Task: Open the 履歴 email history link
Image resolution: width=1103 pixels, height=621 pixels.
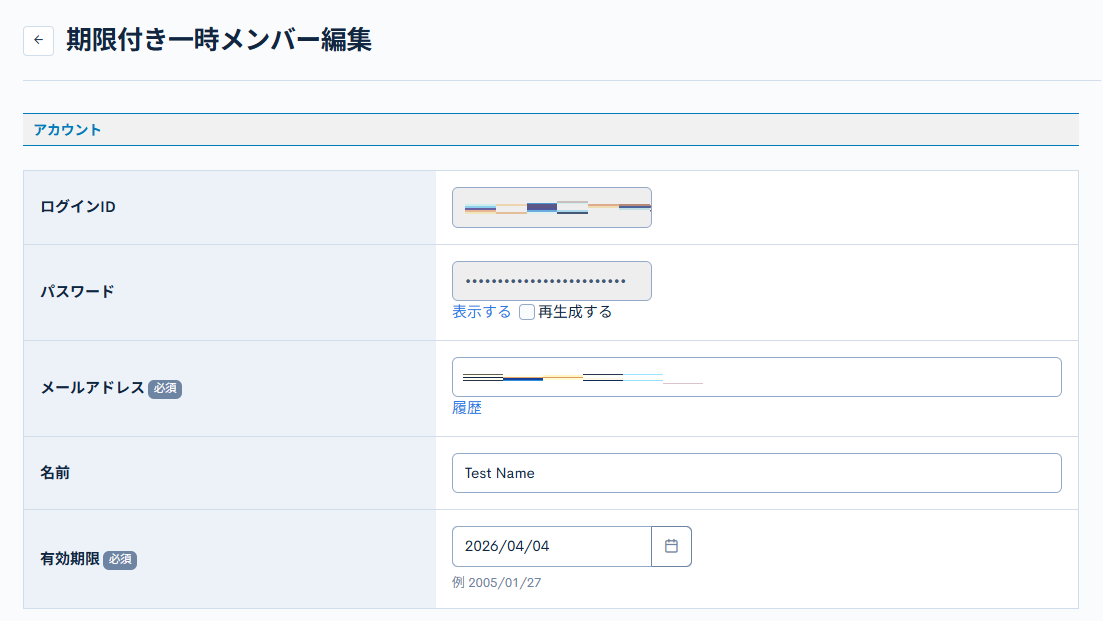Action: click(x=467, y=407)
